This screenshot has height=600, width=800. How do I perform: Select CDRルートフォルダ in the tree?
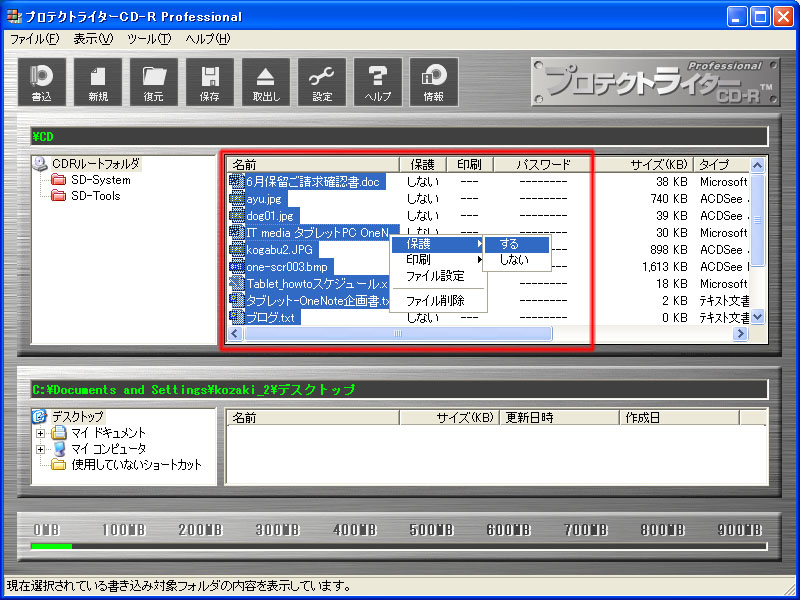[95, 164]
